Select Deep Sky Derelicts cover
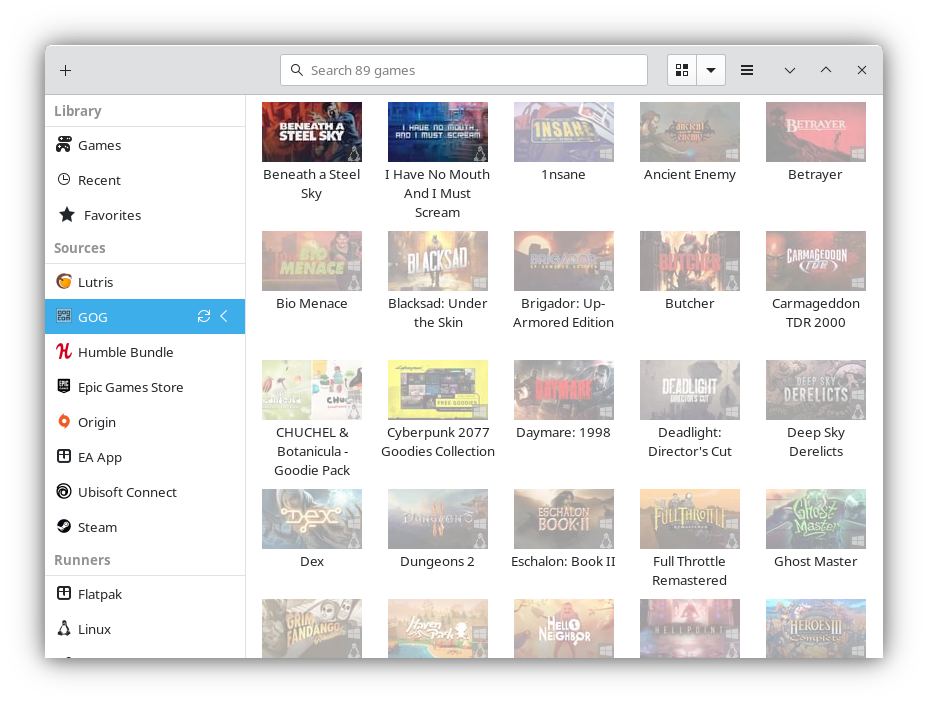This screenshot has width=928, height=703. pos(816,390)
